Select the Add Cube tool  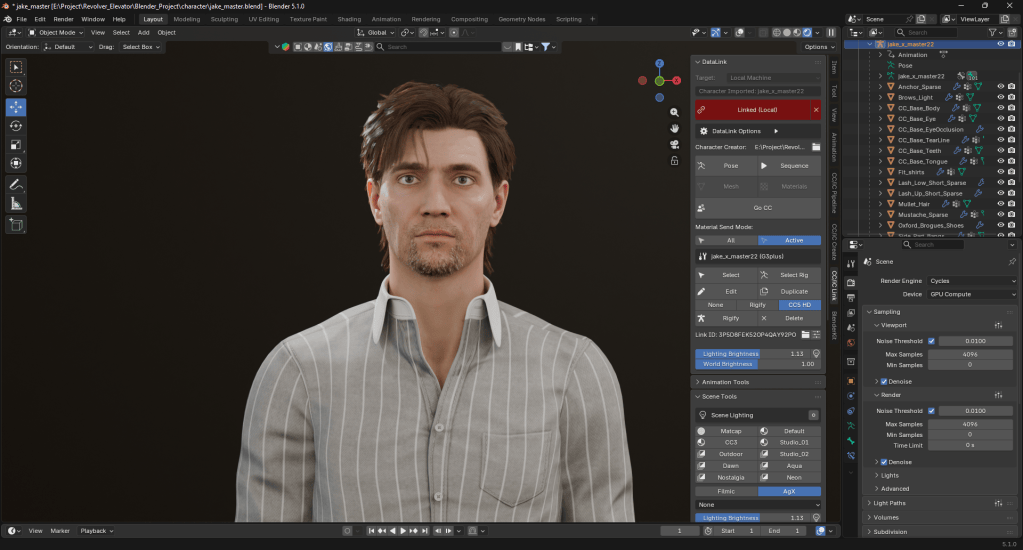pos(16,225)
